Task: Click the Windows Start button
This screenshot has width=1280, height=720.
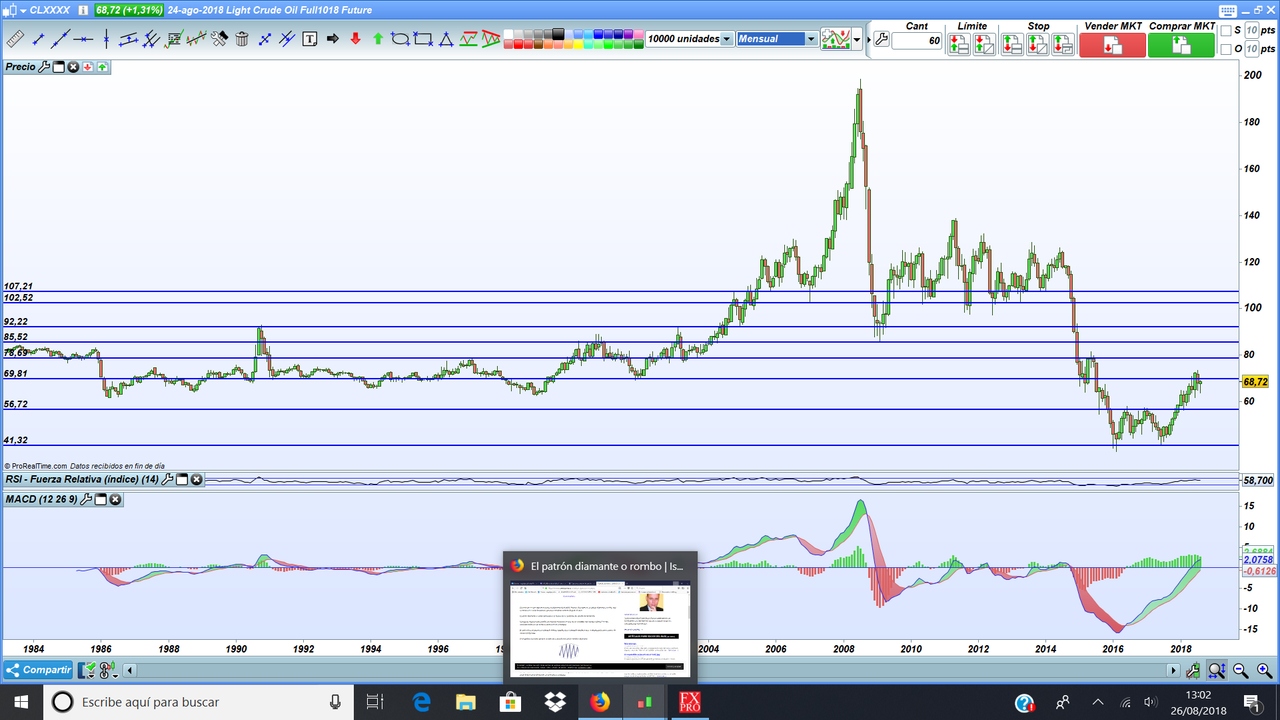Action: tap(21, 702)
